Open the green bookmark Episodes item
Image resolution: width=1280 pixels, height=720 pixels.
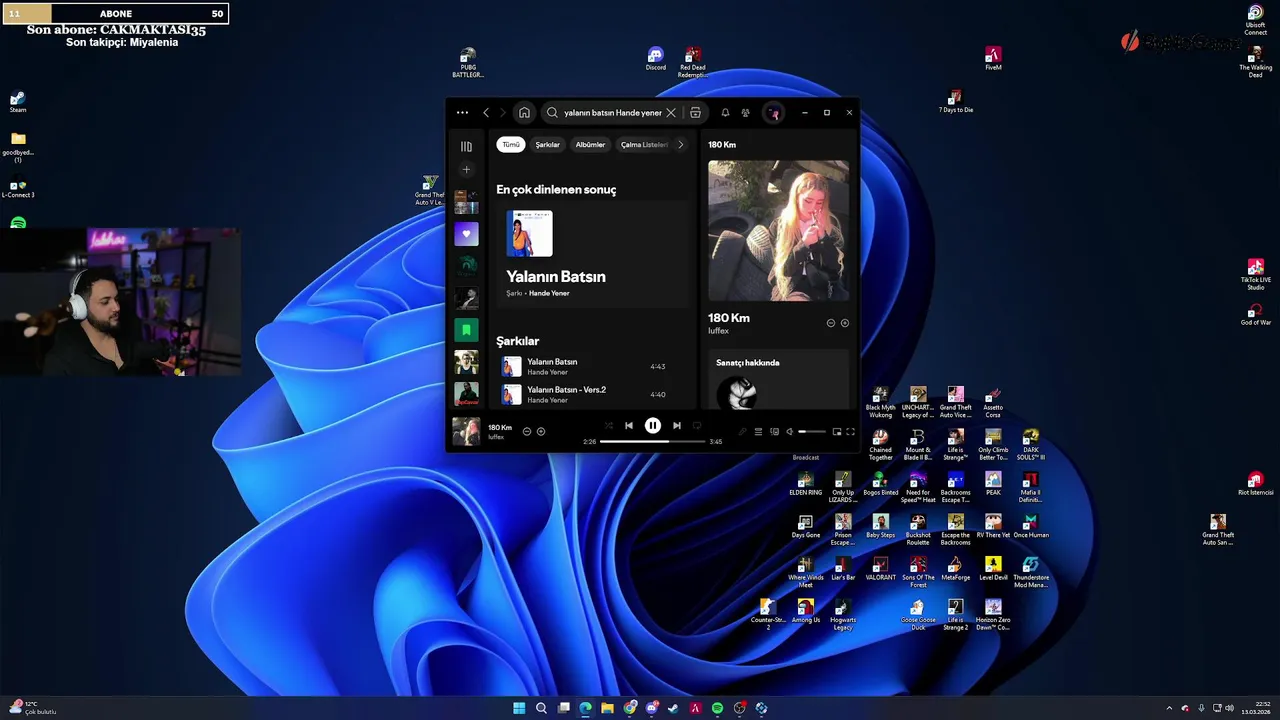pos(466,329)
